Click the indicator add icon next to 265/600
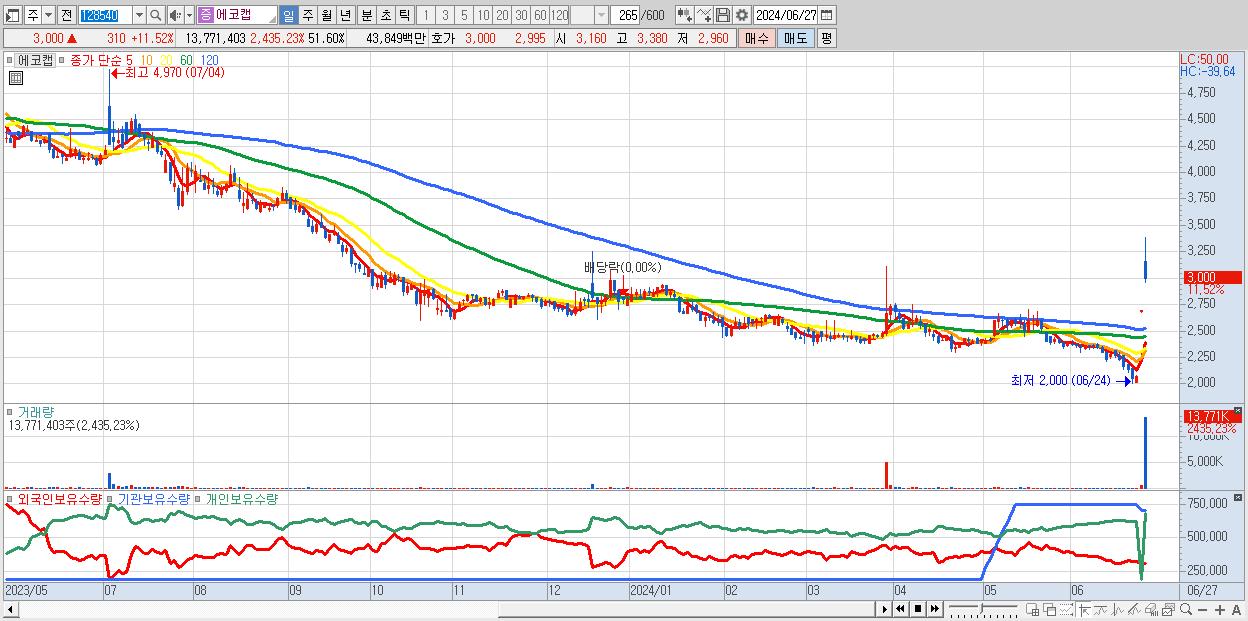Screen dimensions: 1248x621 684,15
